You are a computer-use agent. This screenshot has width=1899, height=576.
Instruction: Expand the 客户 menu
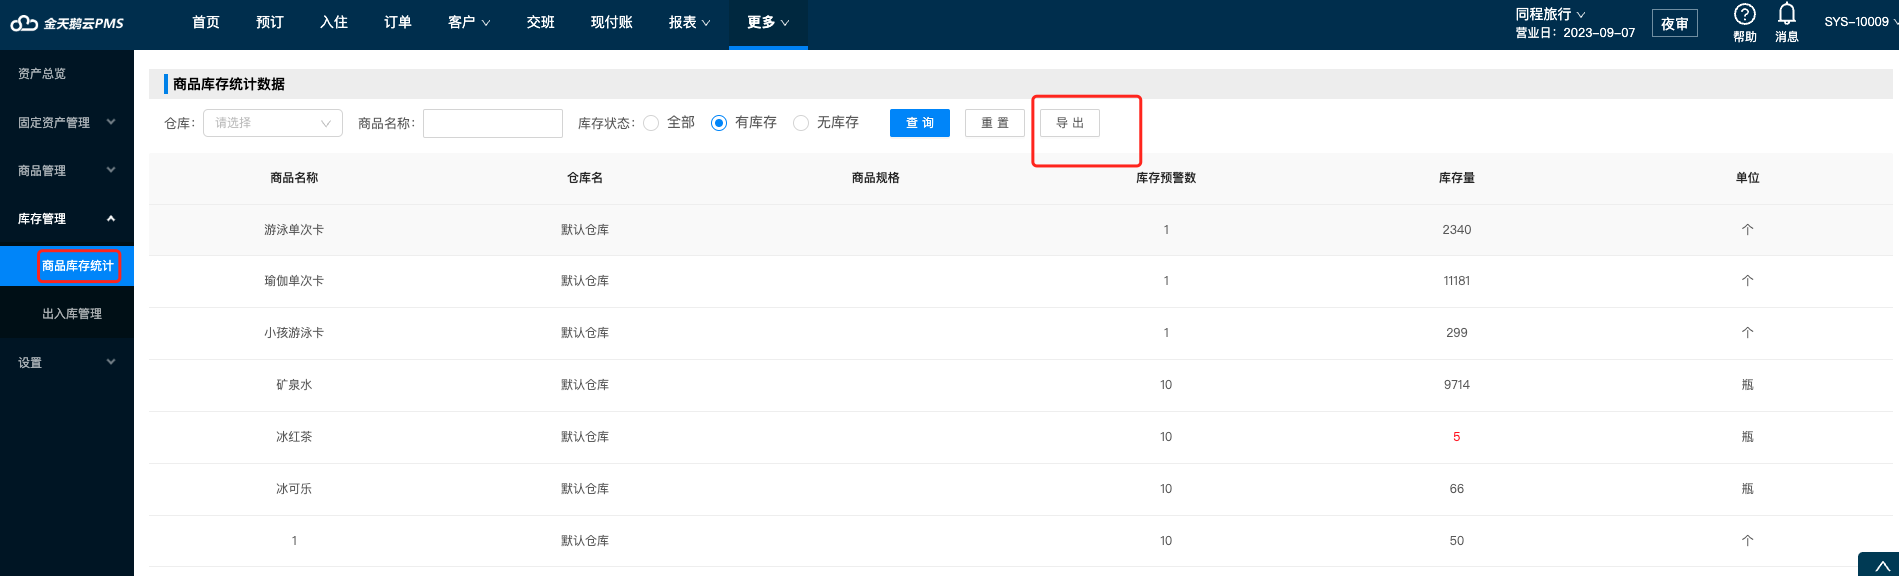coord(469,22)
